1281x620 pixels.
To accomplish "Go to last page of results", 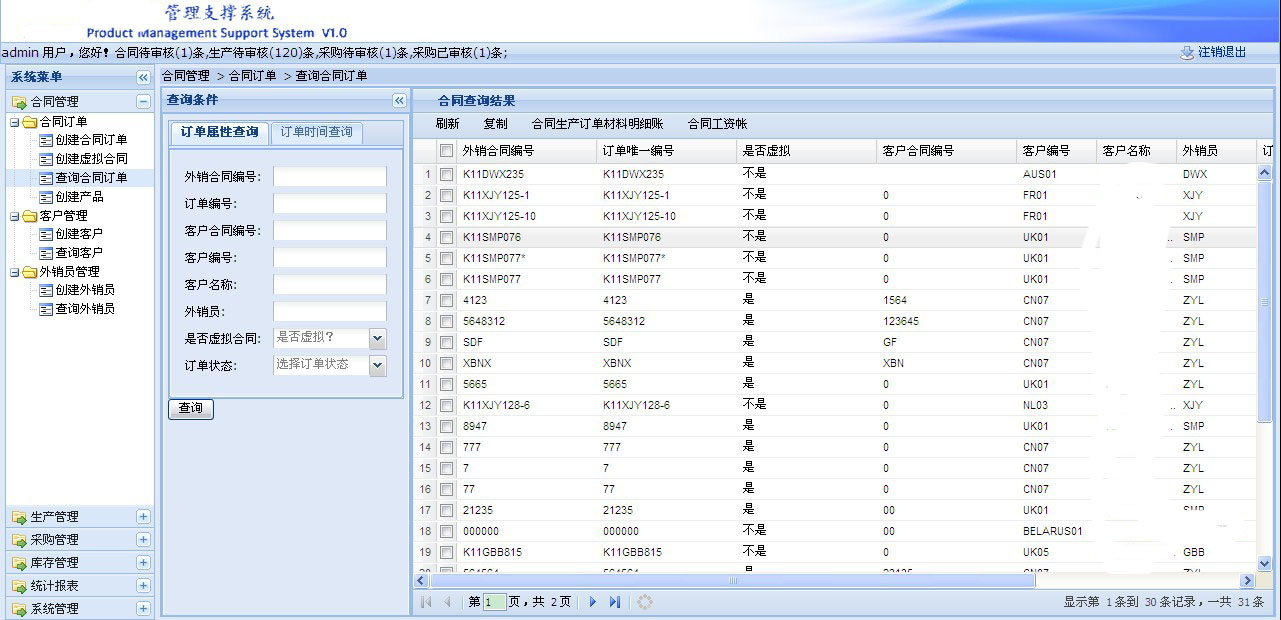I will click(615, 602).
